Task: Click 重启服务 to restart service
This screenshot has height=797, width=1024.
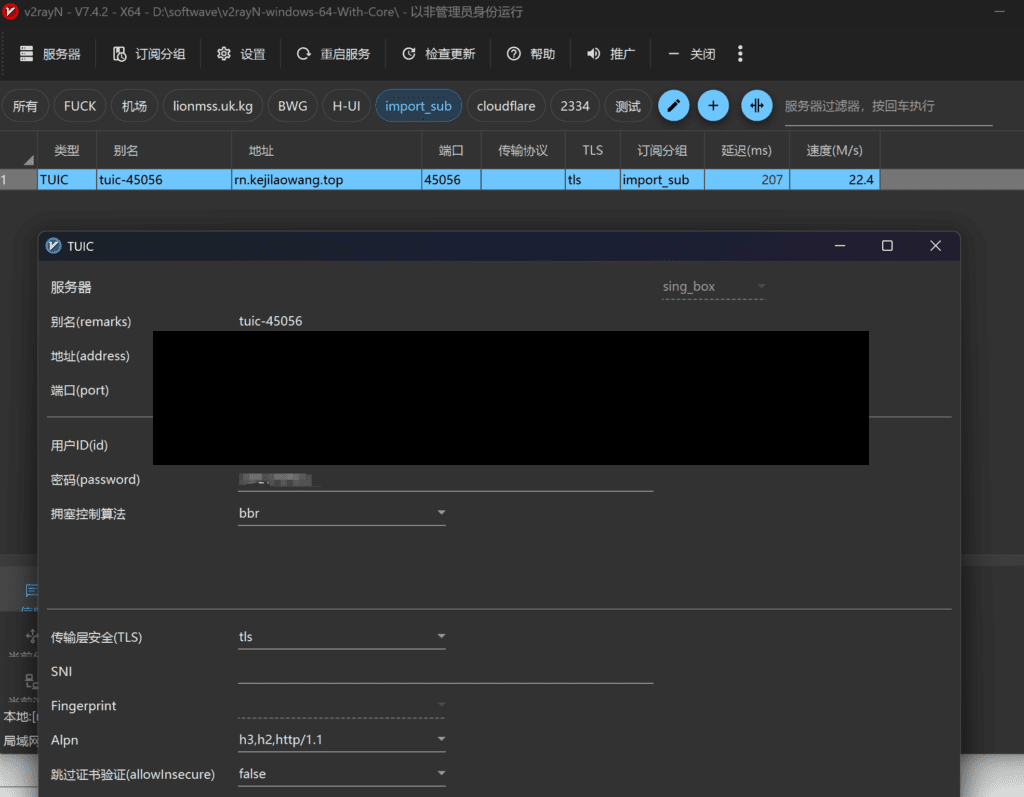Action: click(x=333, y=54)
